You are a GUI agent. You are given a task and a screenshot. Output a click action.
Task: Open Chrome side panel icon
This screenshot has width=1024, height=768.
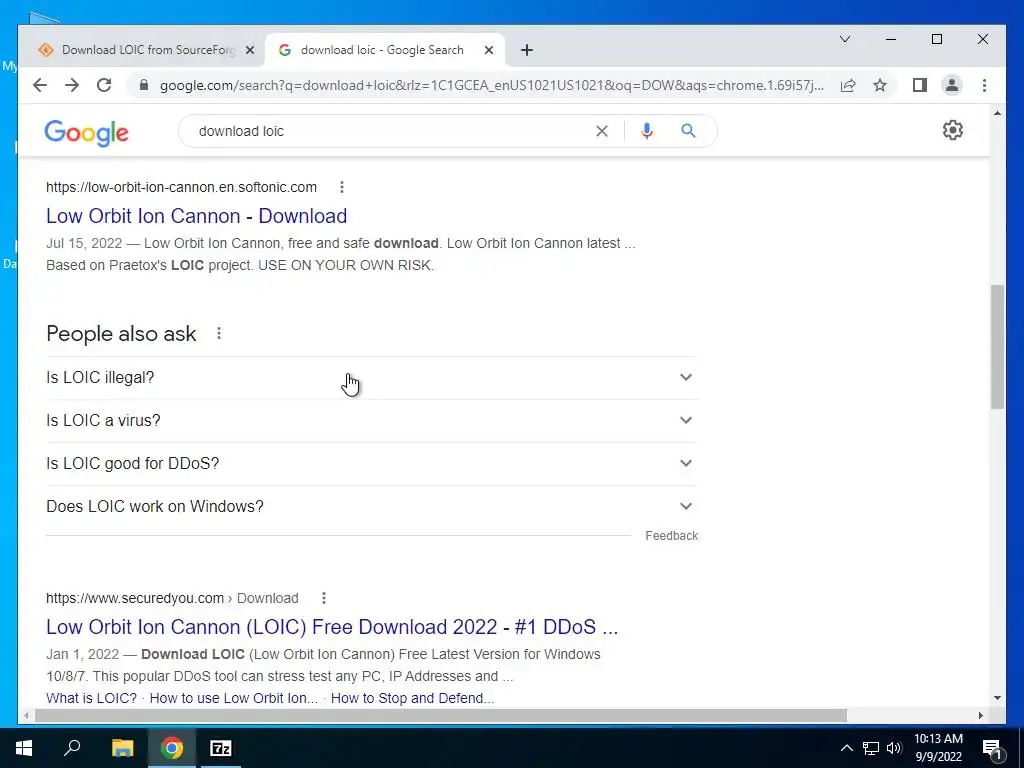pyautogui.click(x=920, y=85)
